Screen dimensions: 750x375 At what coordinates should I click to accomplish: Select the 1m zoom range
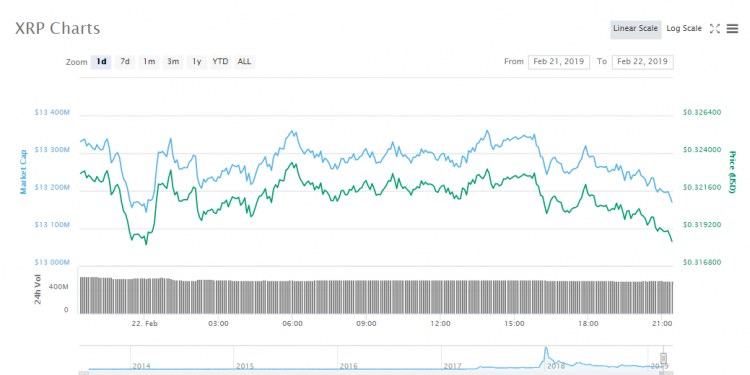[149, 62]
